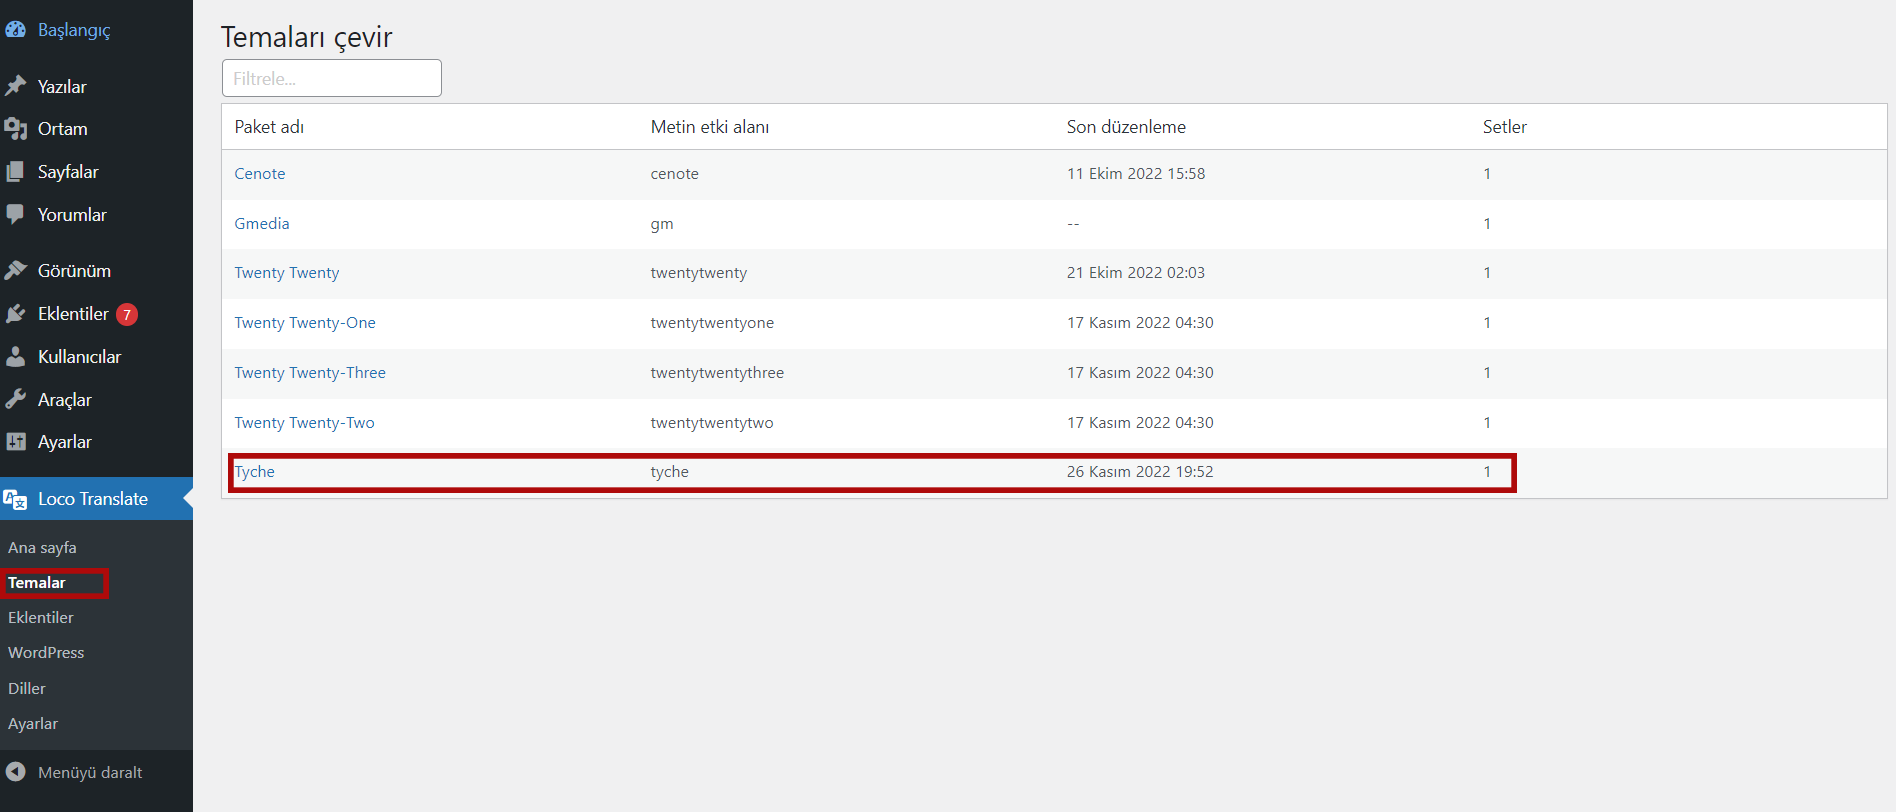Click the sets count for Twenty Twenty-One
The height and width of the screenshot is (812, 1896).
point(1487,323)
